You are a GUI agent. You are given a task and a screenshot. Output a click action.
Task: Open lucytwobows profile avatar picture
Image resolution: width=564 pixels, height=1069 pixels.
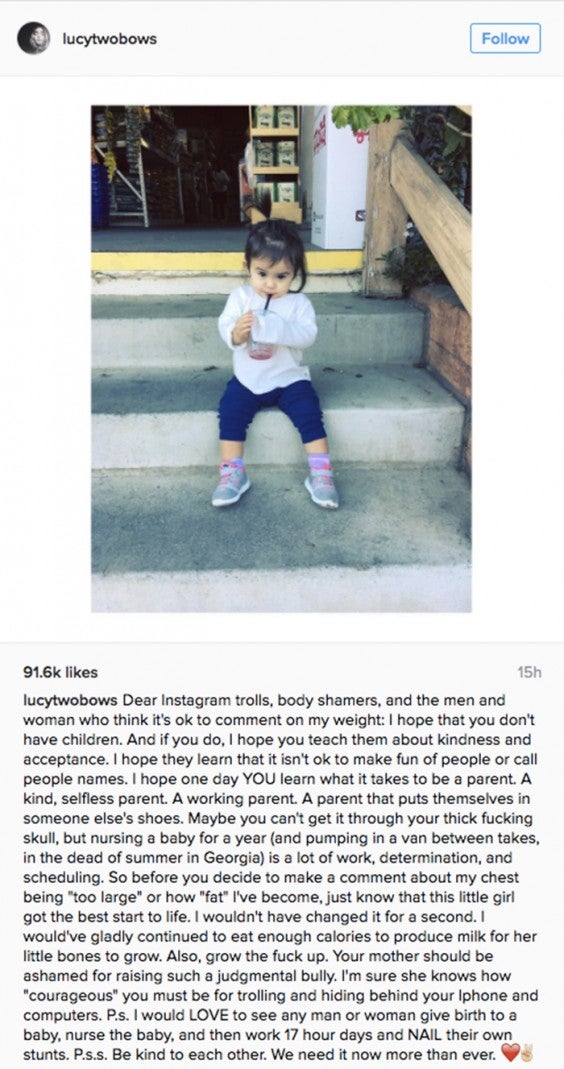point(33,38)
